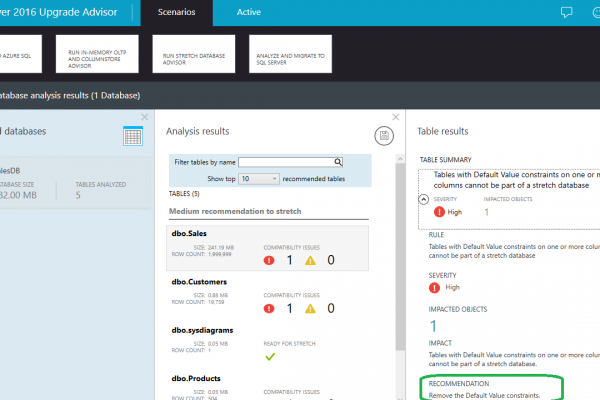Click sysdiagrams ready for stretch checkmark
The width and height of the screenshot is (600, 400).
270,357
